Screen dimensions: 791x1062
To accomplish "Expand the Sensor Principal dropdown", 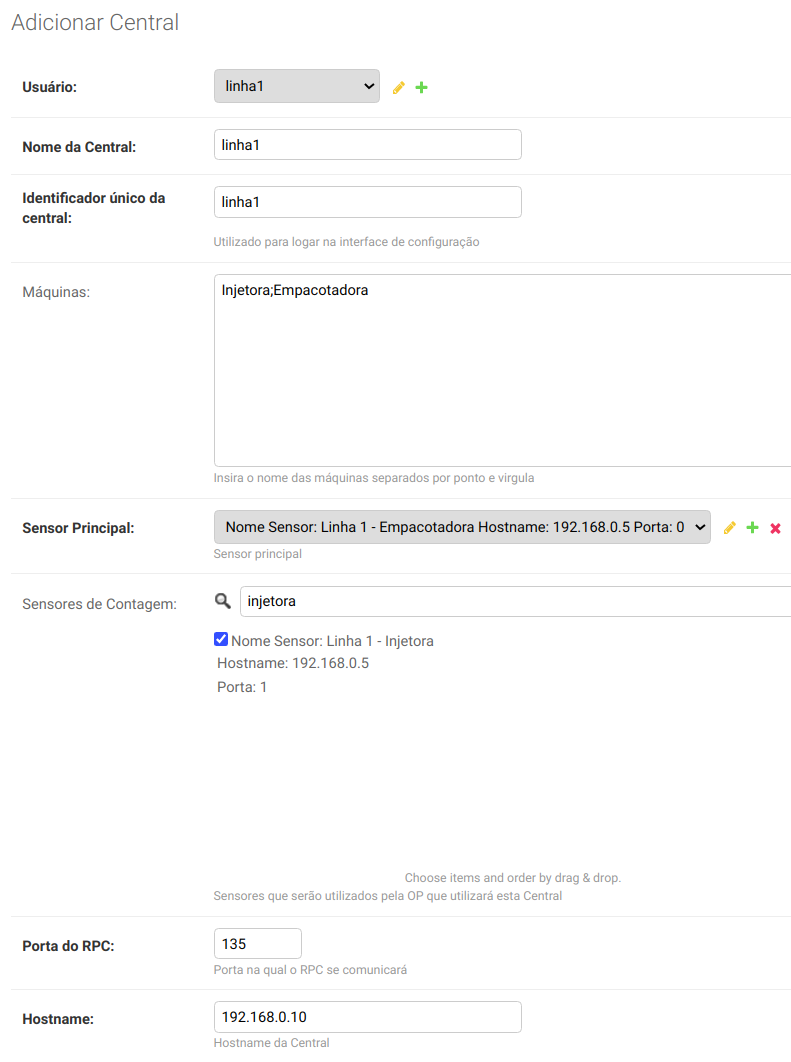I will (x=461, y=527).
